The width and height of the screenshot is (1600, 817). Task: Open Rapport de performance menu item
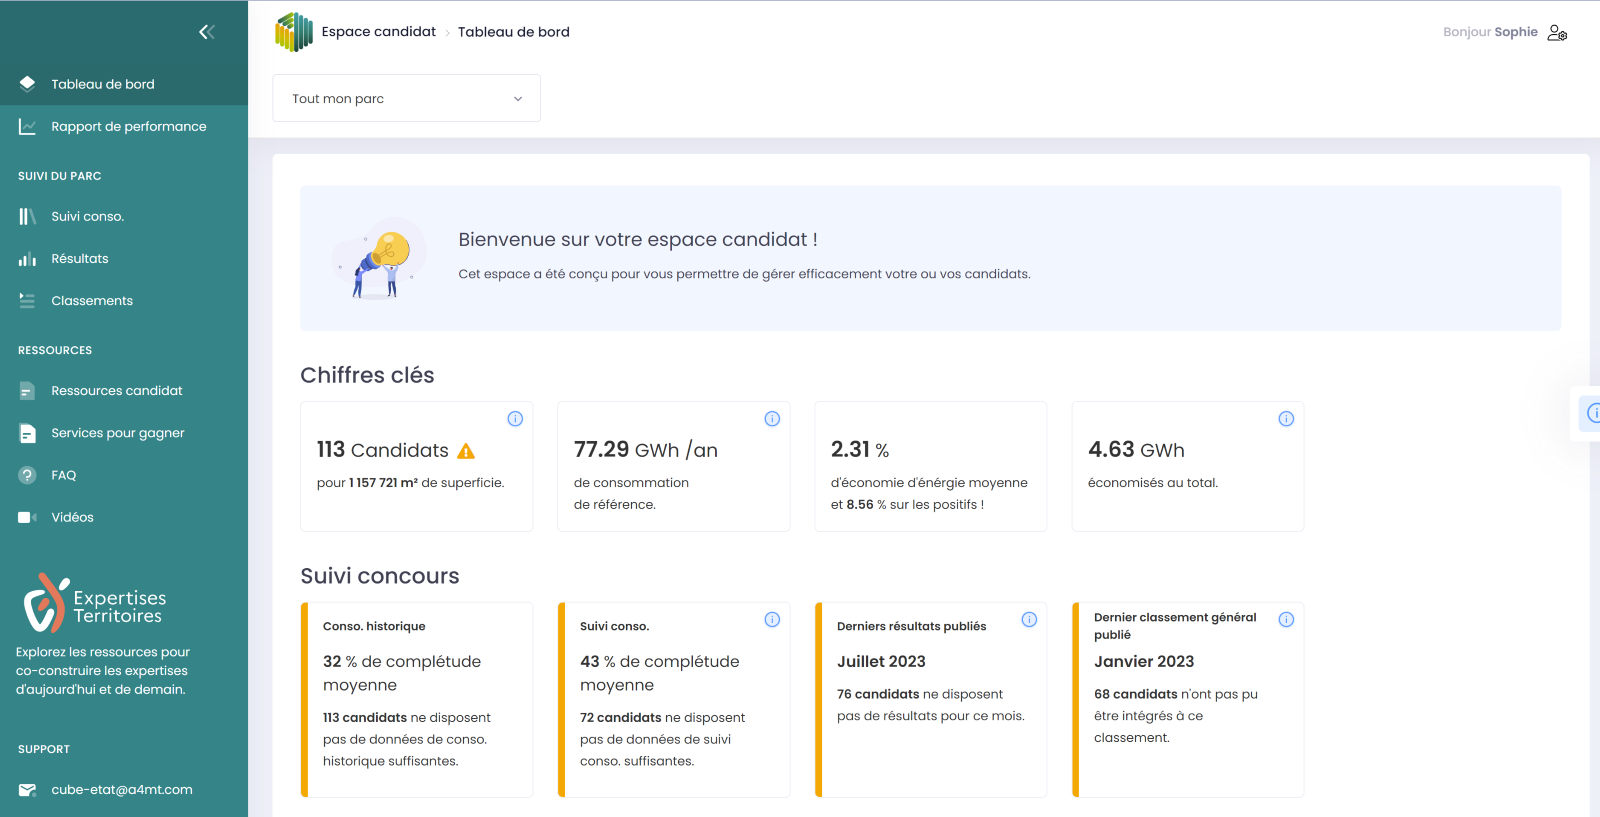[x=124, y=126]
